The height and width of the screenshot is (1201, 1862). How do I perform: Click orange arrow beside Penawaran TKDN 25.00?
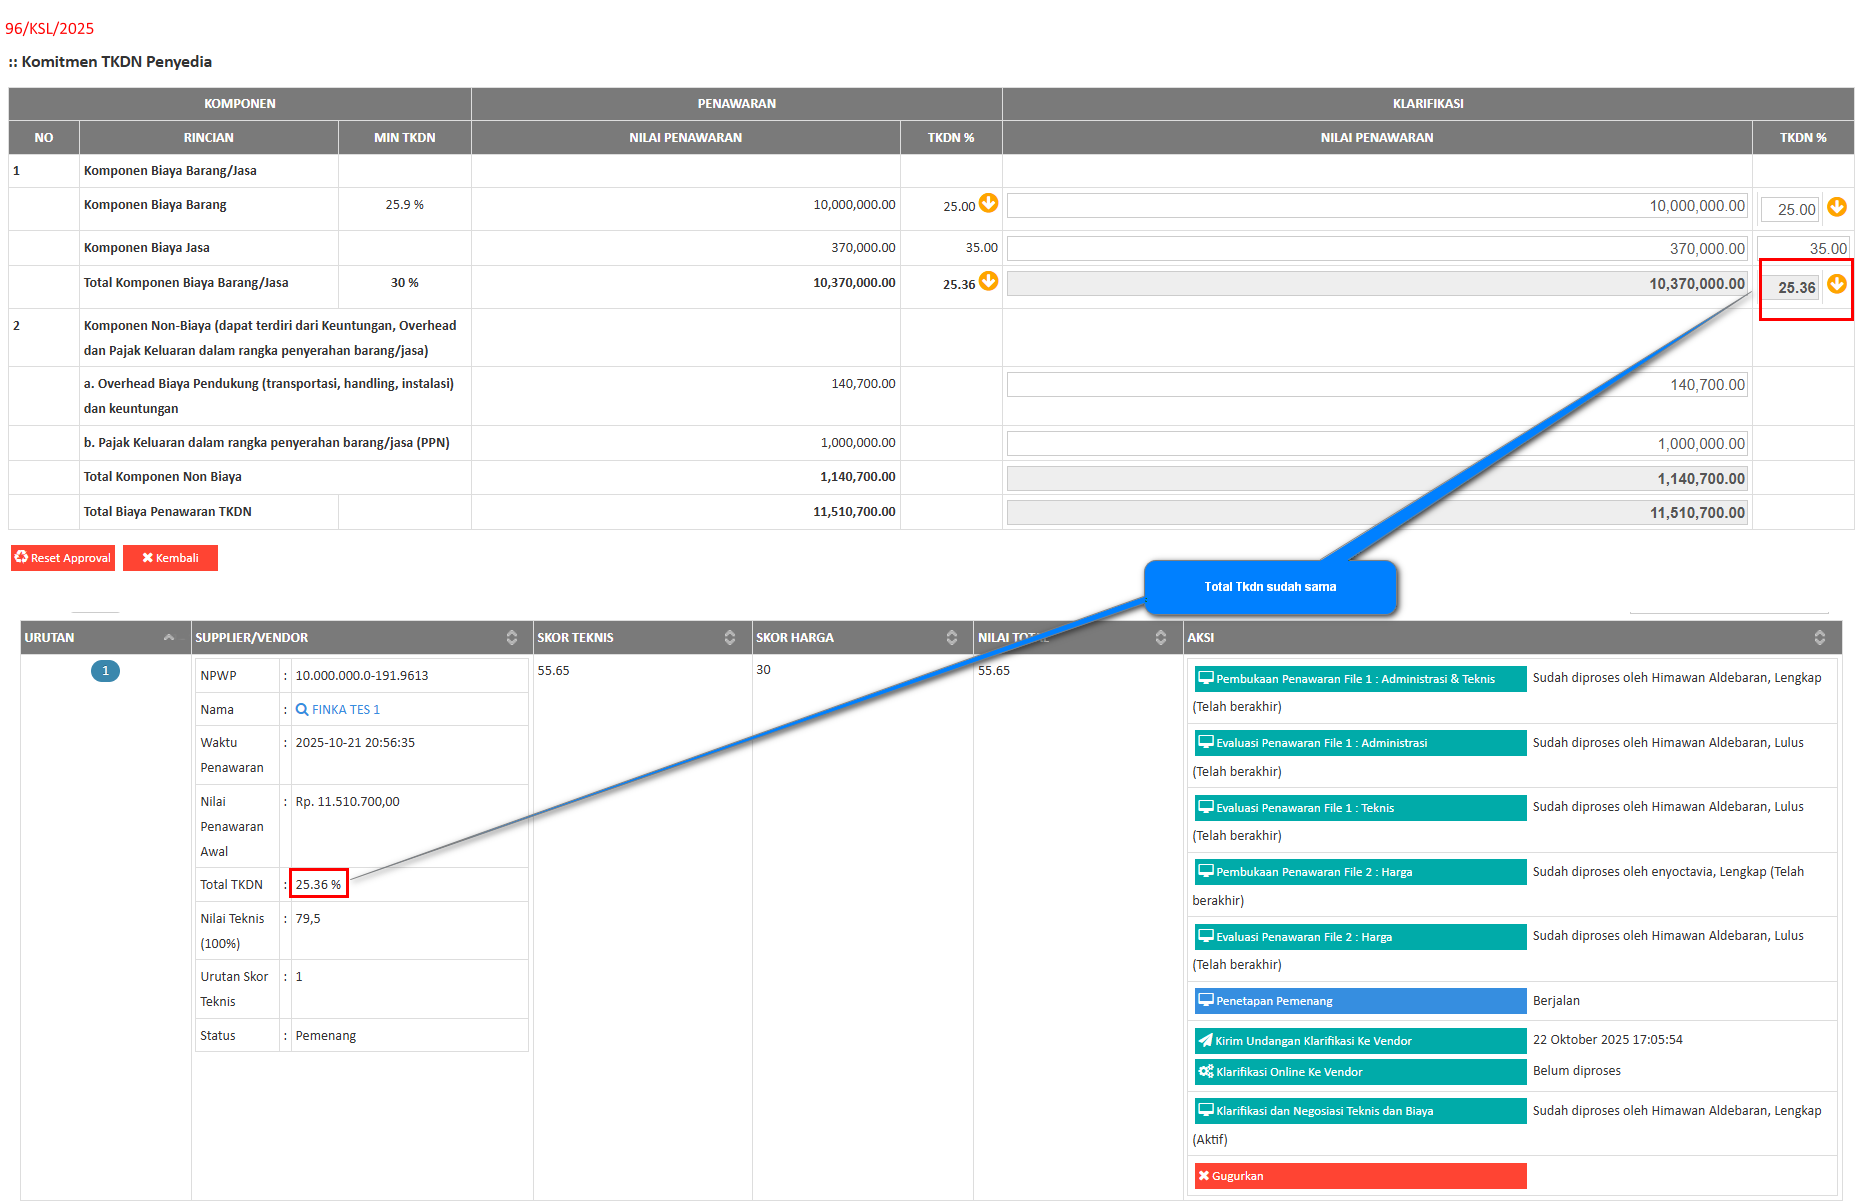pyautogui.click(x=988, y=203)
